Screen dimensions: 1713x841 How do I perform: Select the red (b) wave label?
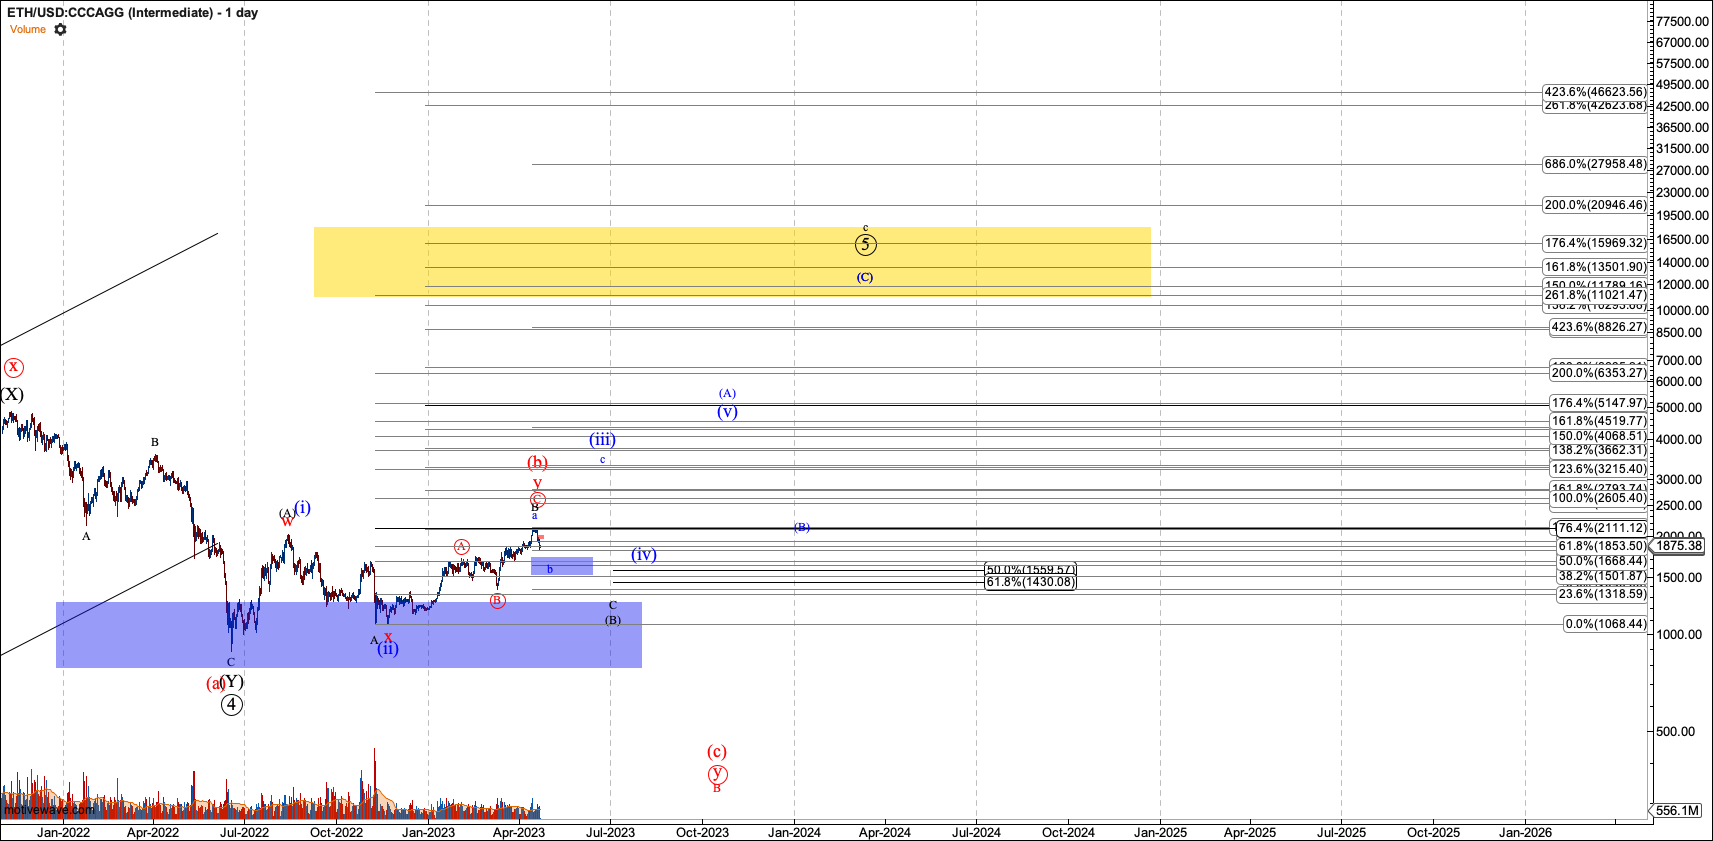(537, 462)
